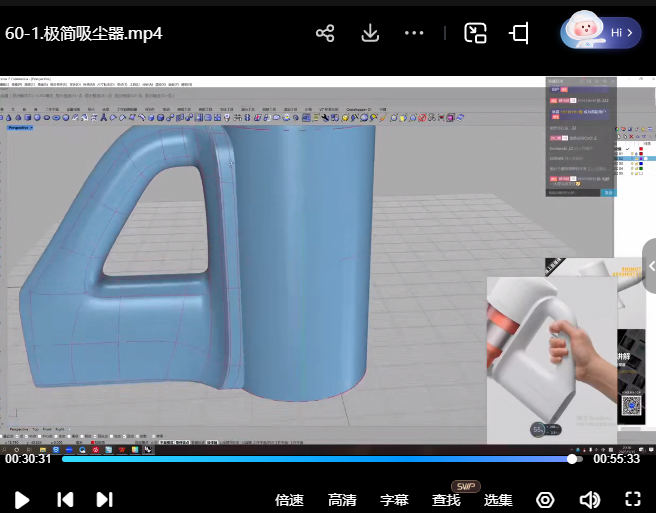Click the share icon in top bar
The image size is (656, 513).
(325, 33)
